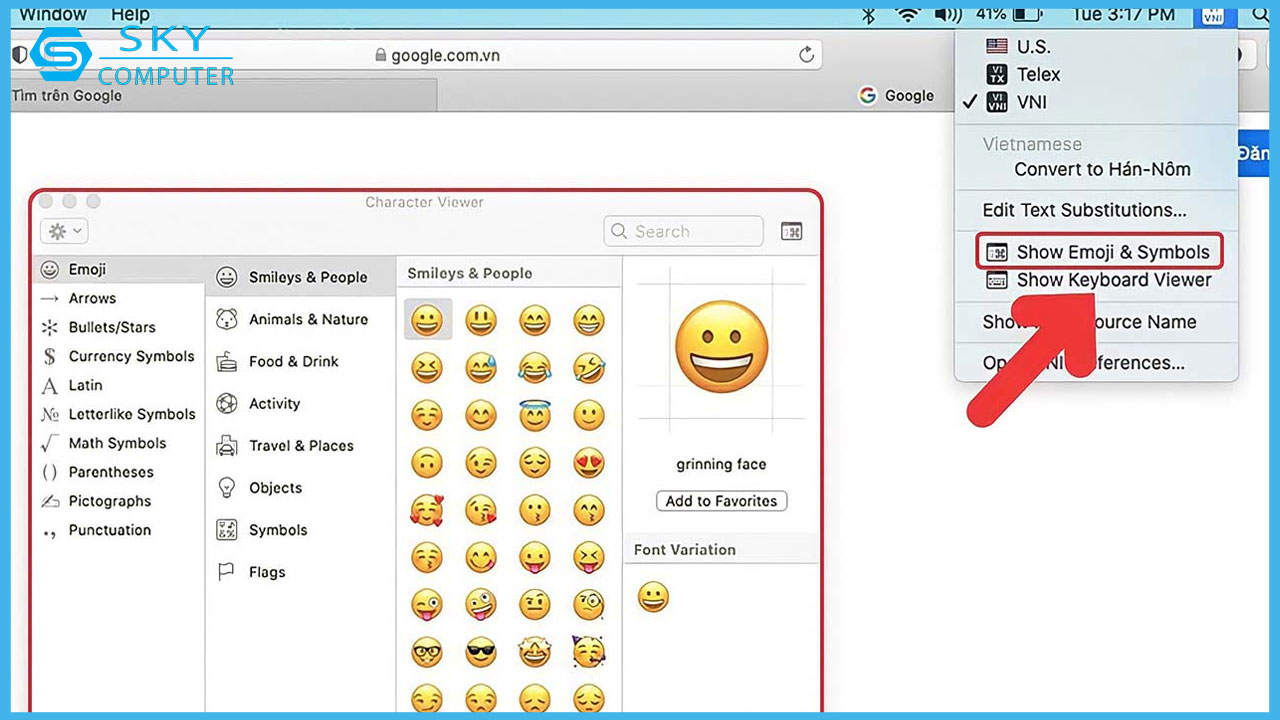The width and height of the screenshot is (1280, 720).
Task: Choose Show Keyboard Viewer from the menu
Action: pyautogui.click(x=1113, y=280)
